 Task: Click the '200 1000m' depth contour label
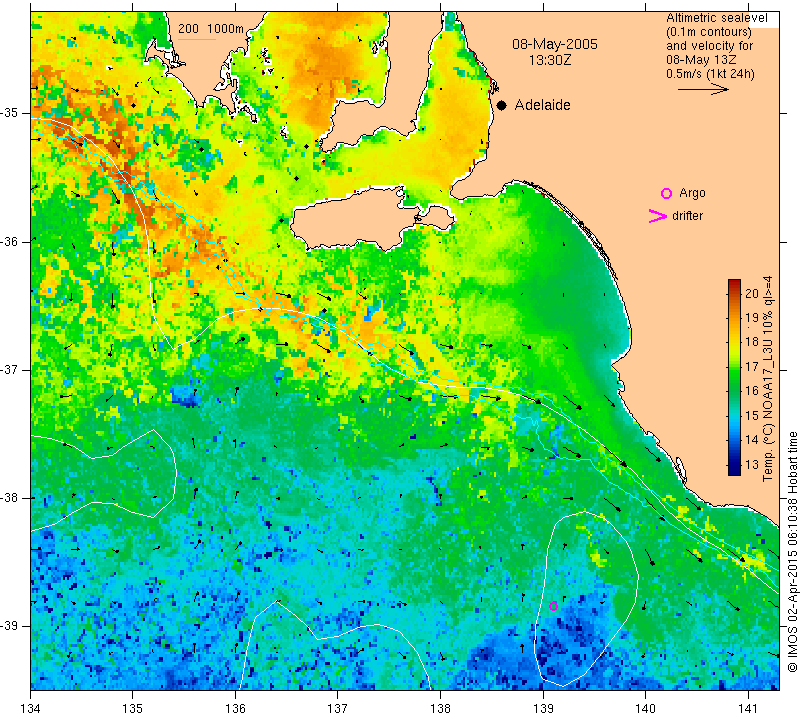click(211, 29)
